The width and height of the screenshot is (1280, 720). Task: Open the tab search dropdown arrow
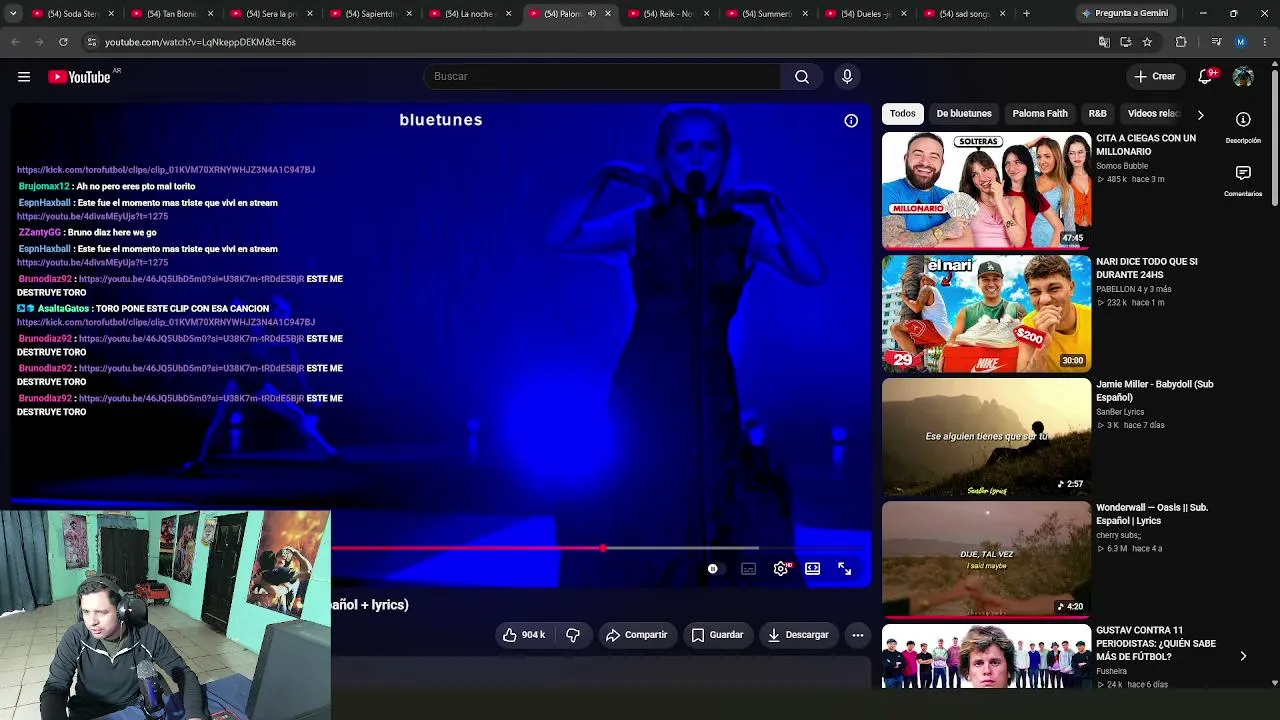point(13,14)
